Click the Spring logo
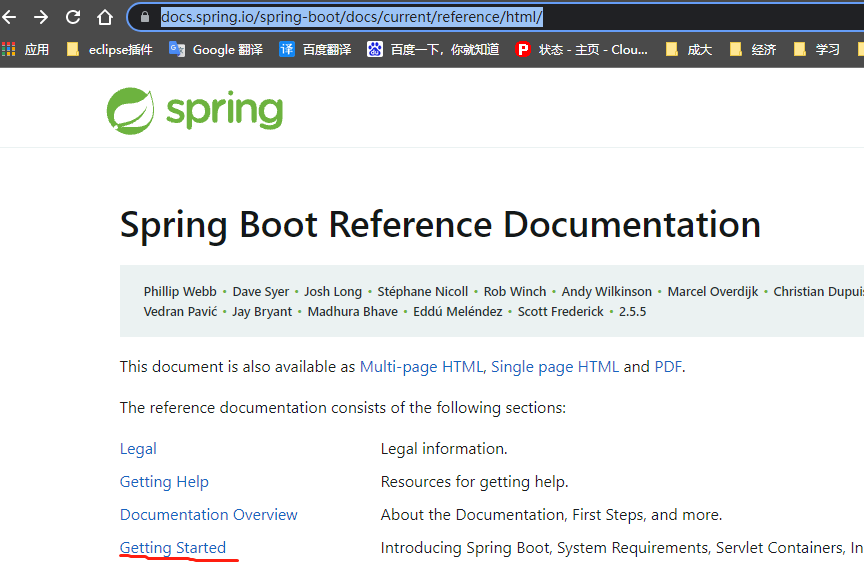This screenshot has width=864, height=563. pos(195,111)
